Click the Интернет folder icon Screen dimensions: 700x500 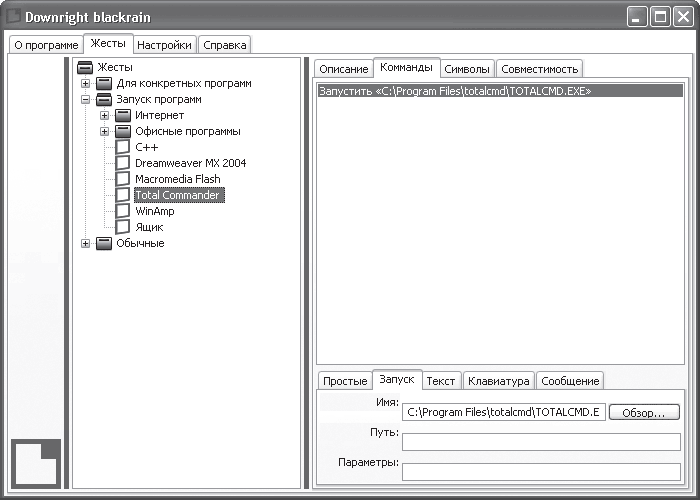tap(123, 116)
